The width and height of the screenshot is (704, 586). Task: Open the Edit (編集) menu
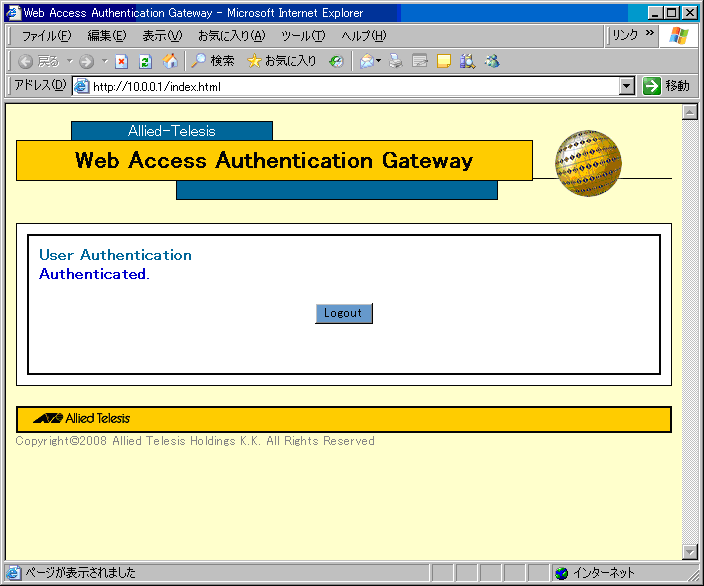[107, 35]
